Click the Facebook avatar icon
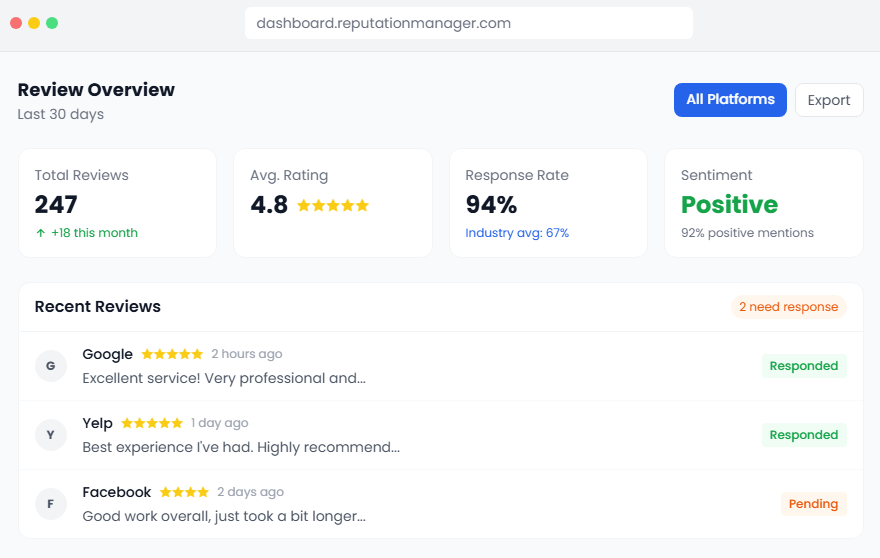 [x=51, y=504]
